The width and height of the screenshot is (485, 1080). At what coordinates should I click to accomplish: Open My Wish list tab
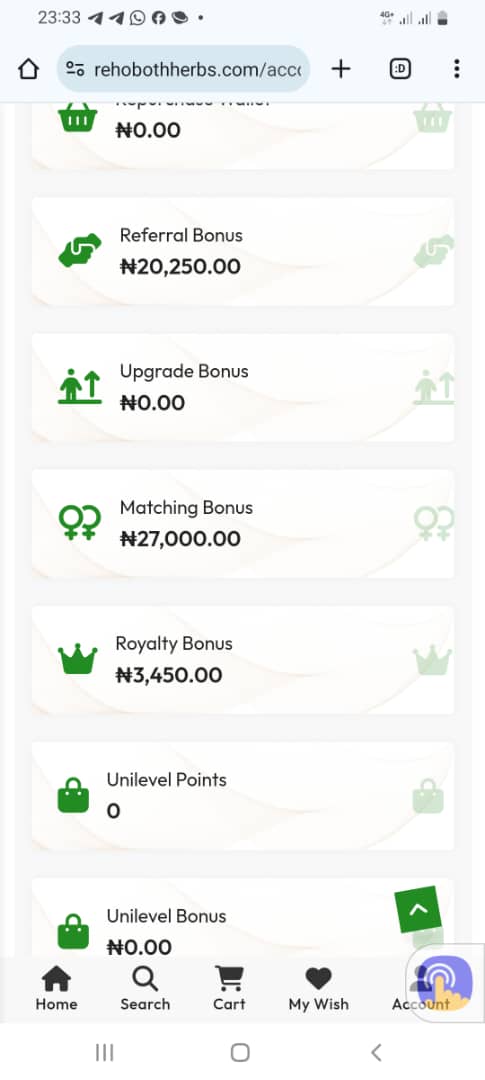coord(318,988)
